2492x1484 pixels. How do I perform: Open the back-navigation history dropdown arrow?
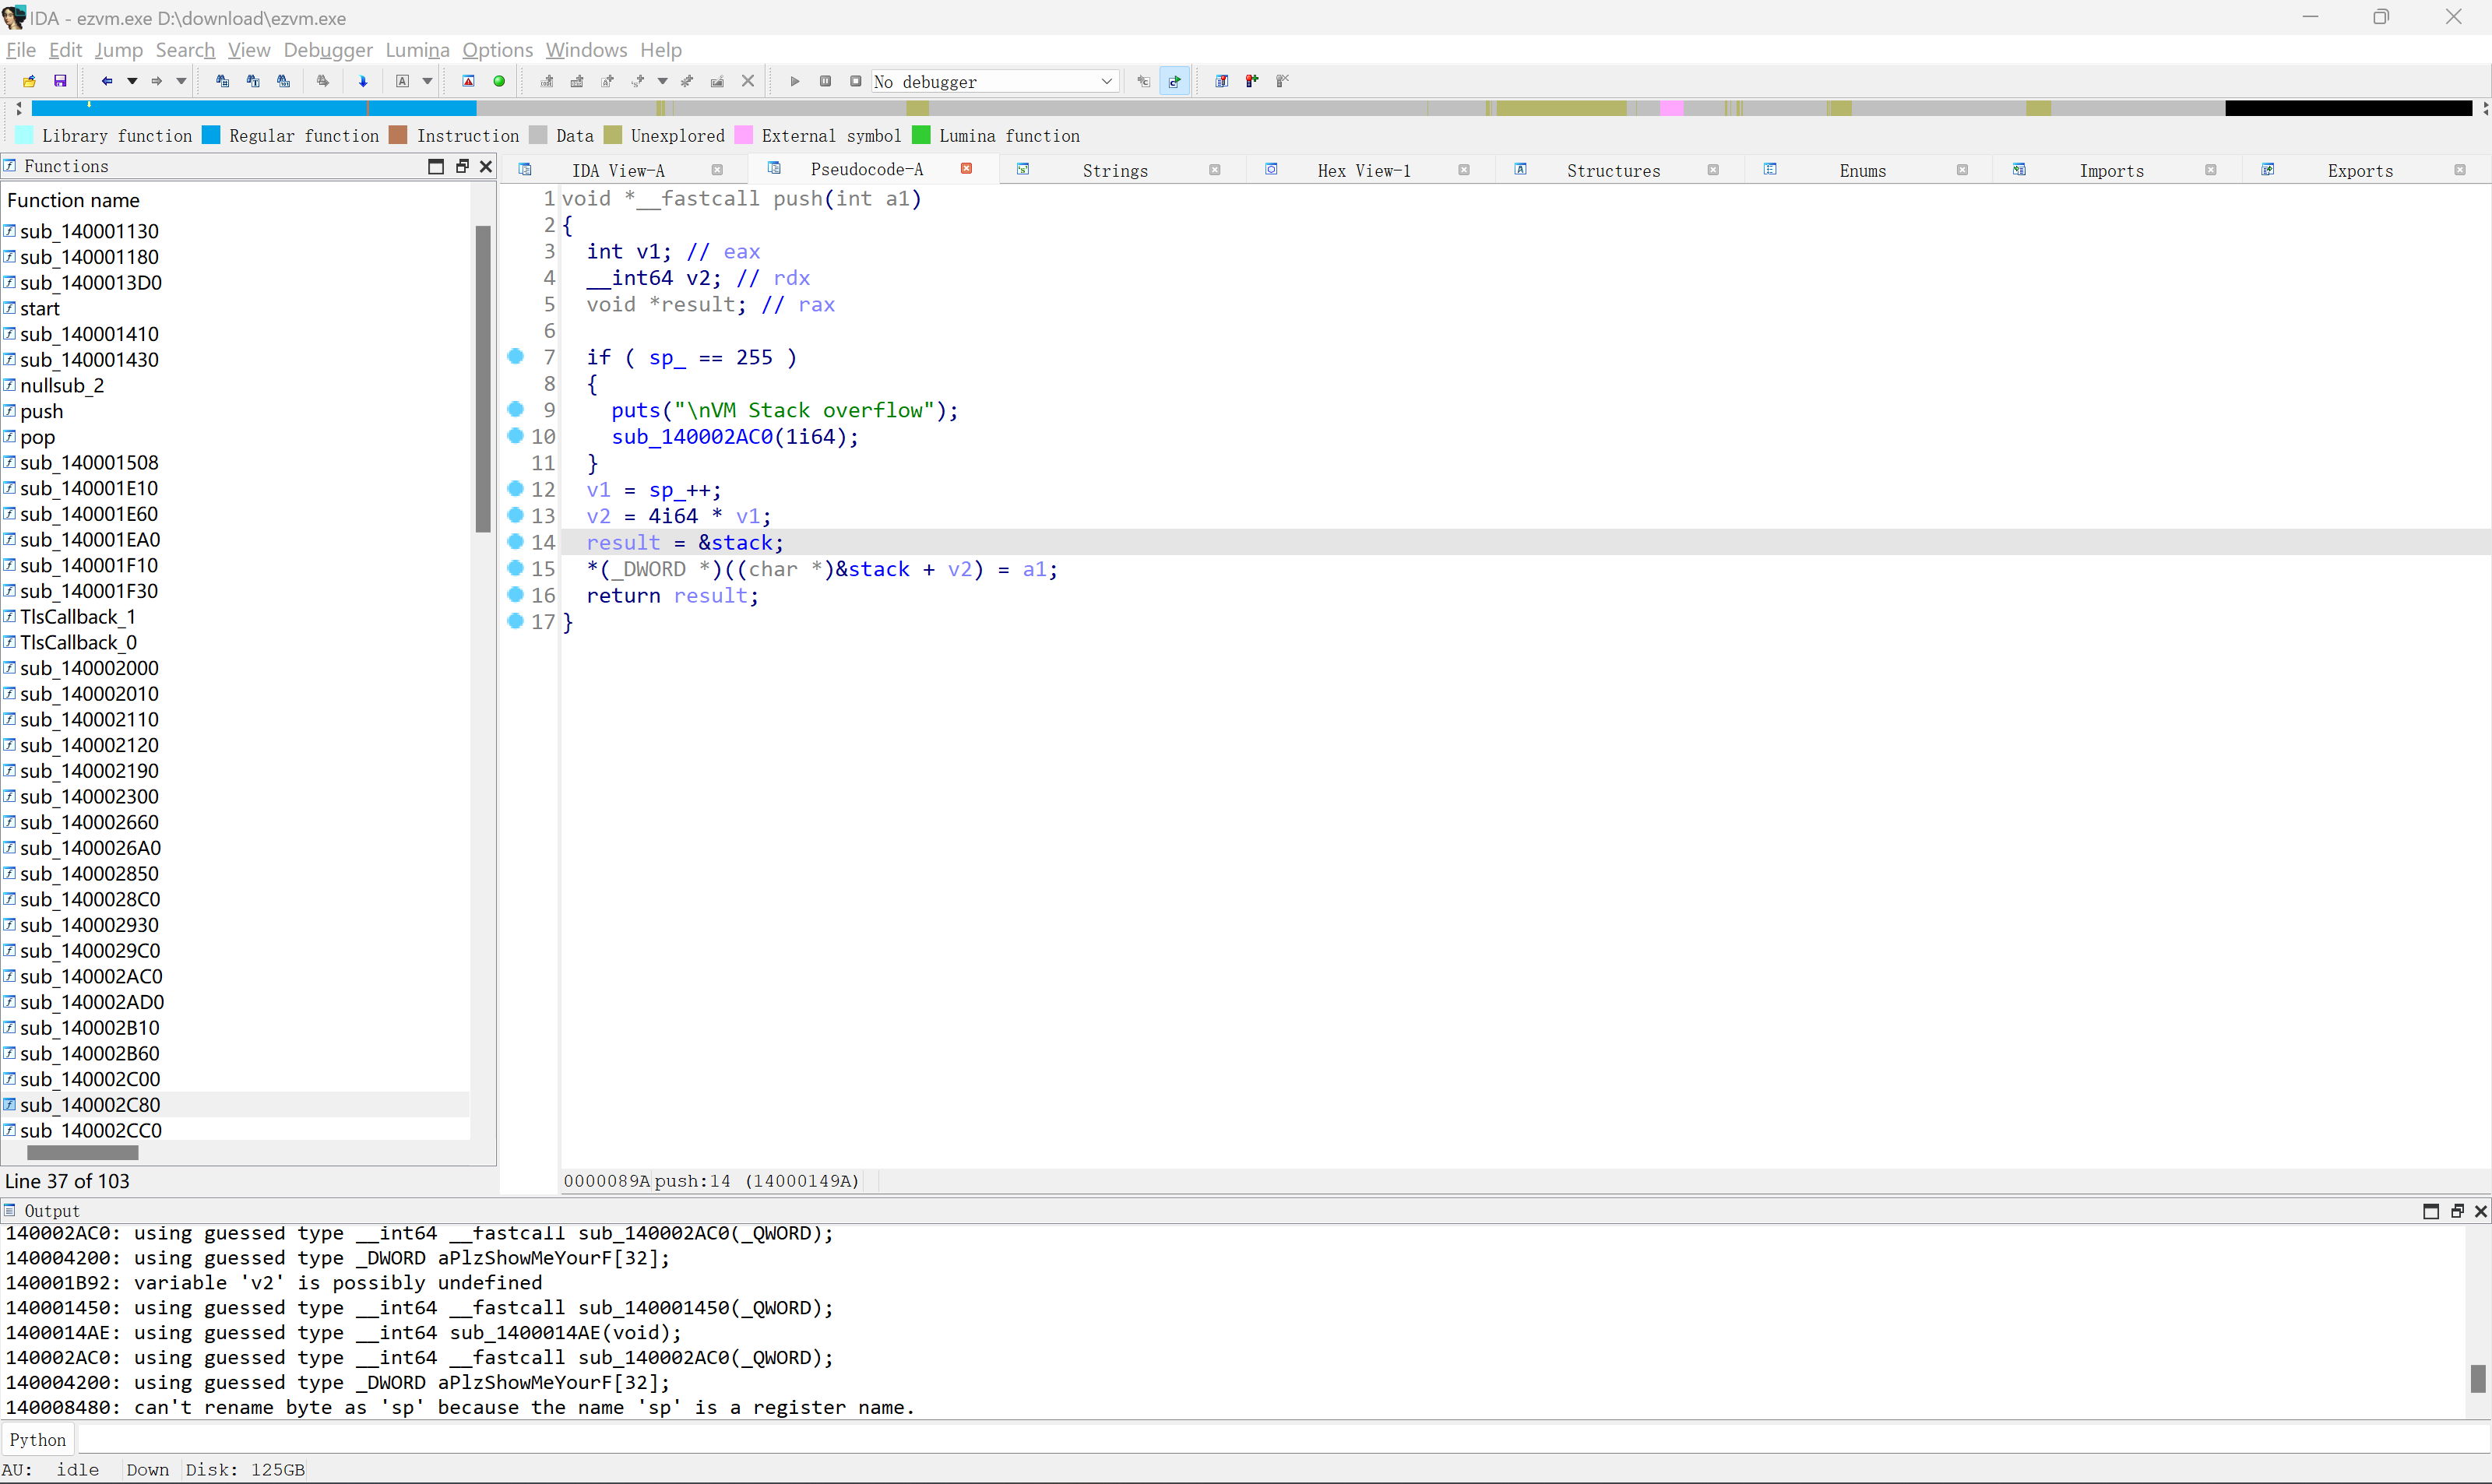pyautogui.click(x=131, y=81)
